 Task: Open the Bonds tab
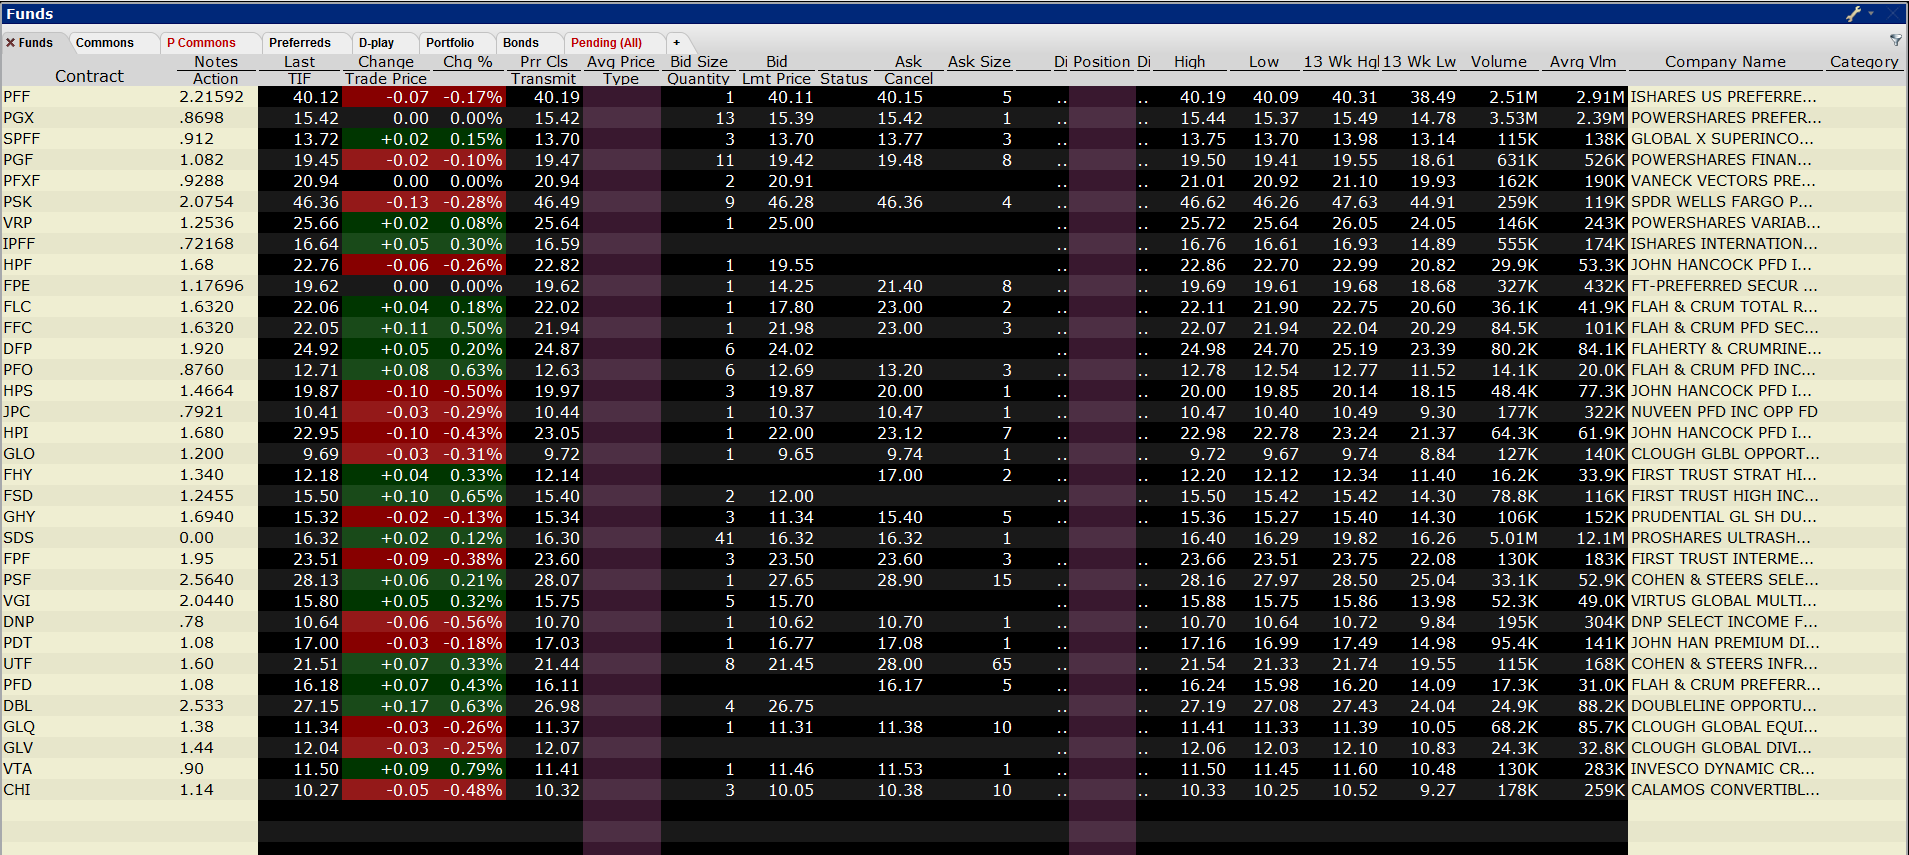521,43
